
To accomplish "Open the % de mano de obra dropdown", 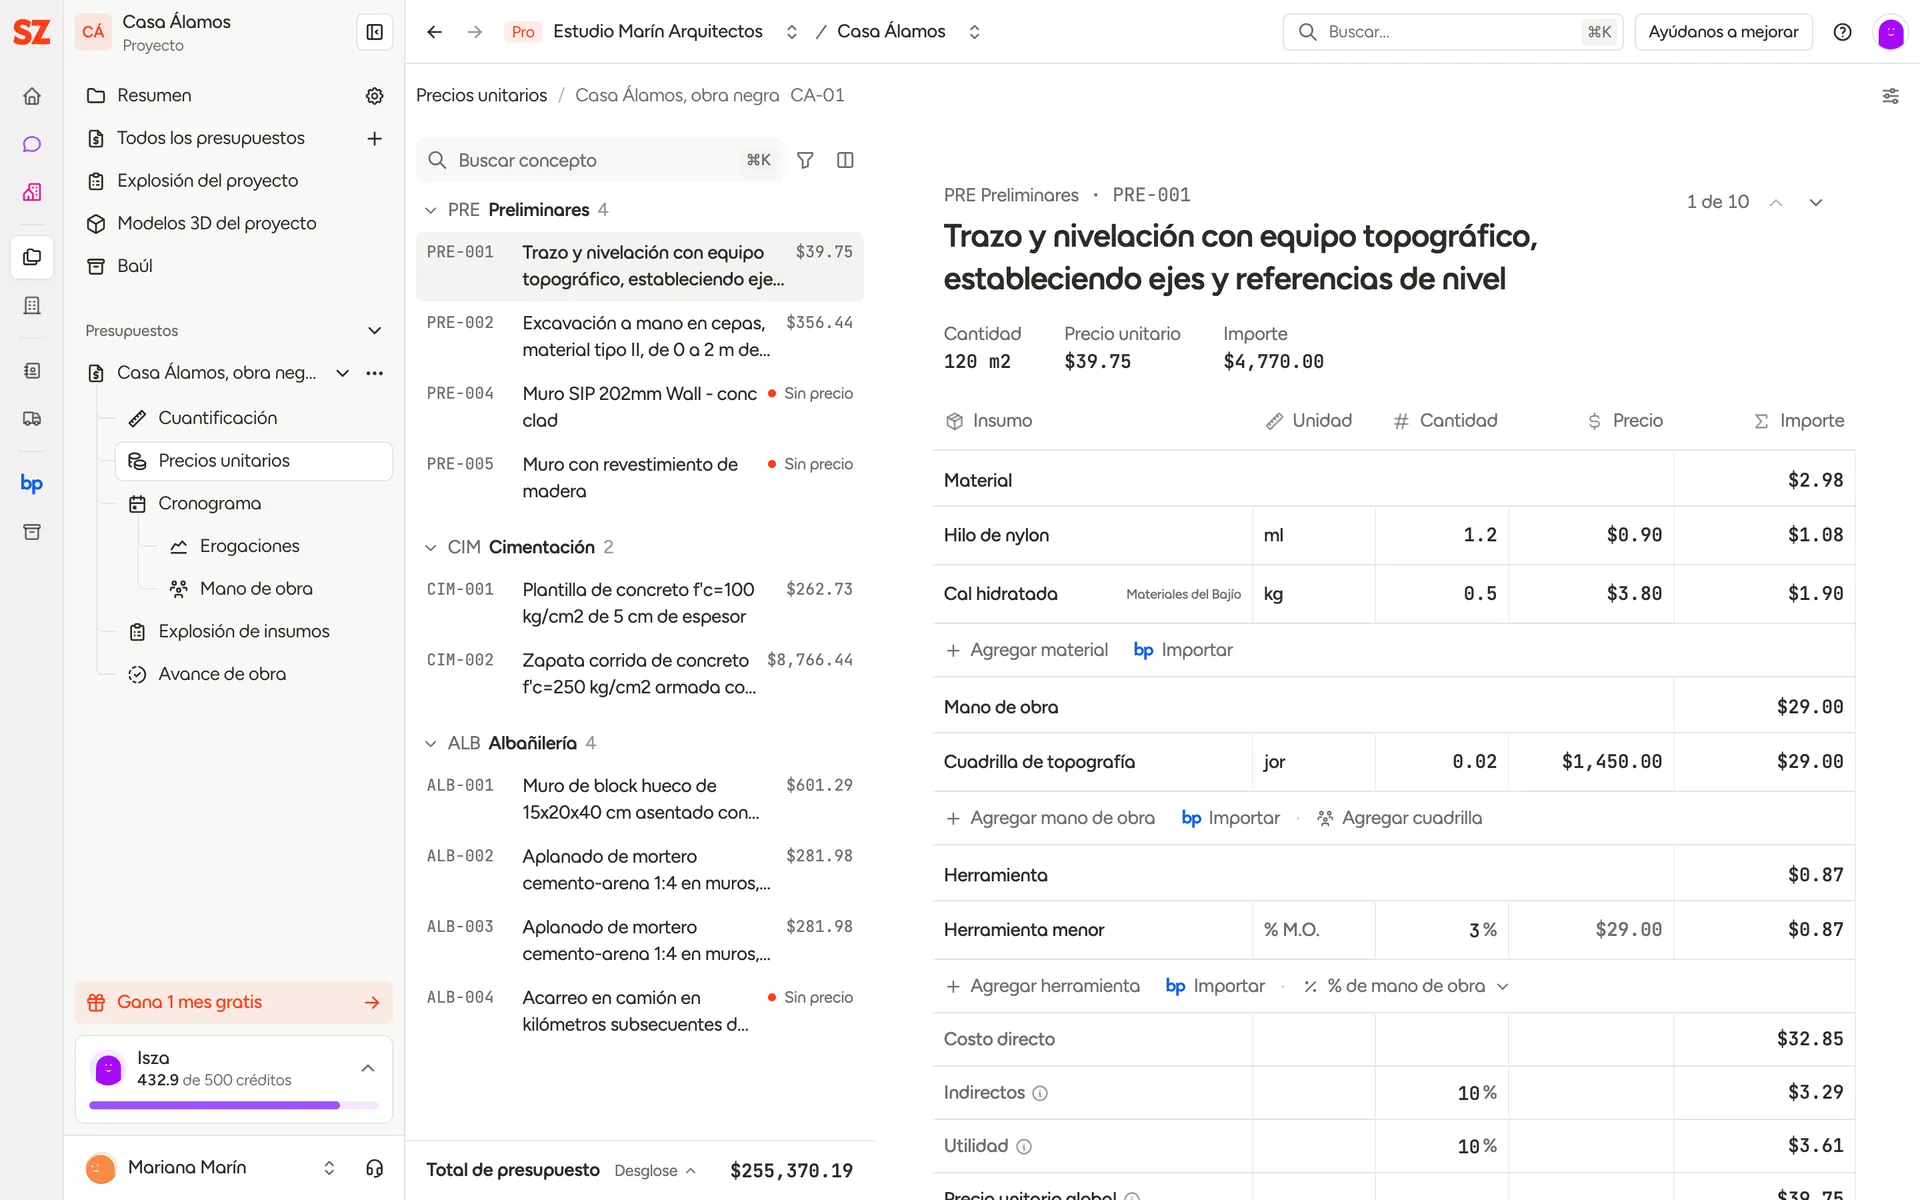I will click(x=1406, y=986).
